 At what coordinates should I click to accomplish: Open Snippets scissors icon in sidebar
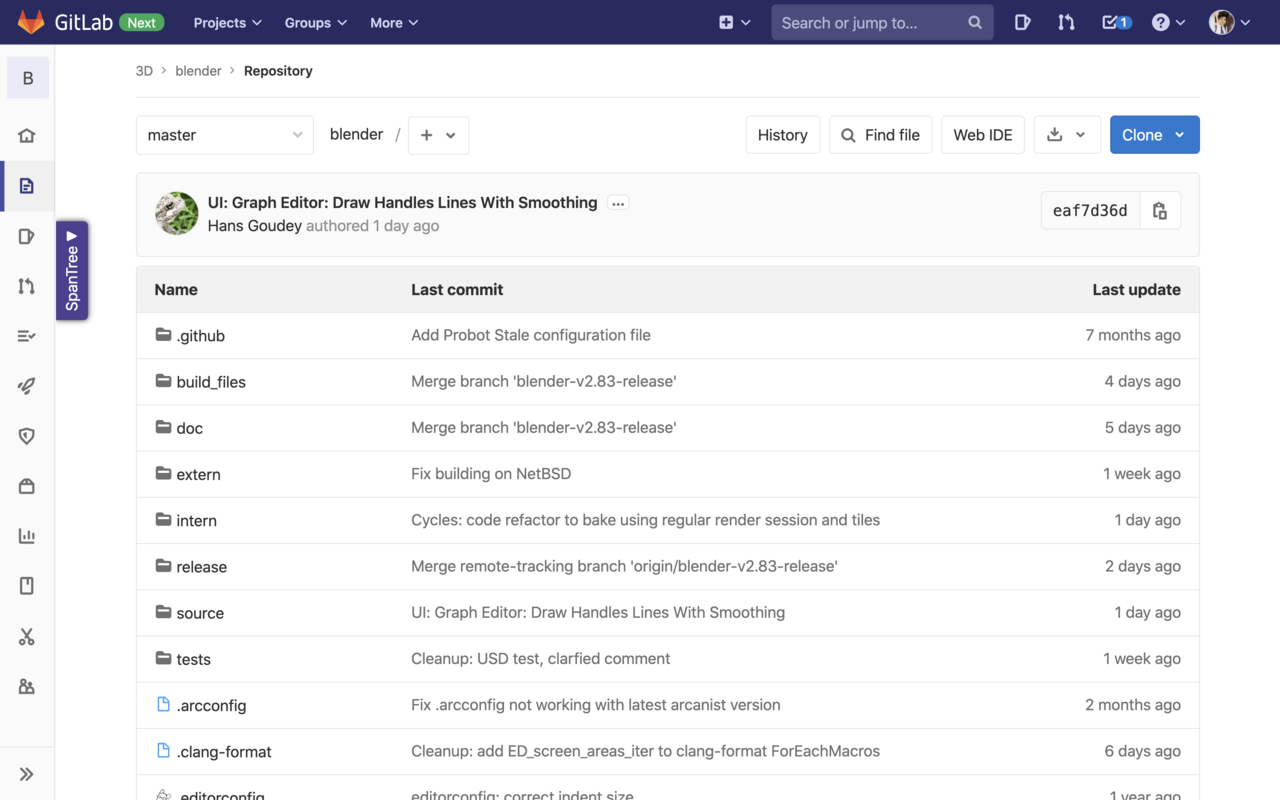pyautogui.click(x=27, y=636)
